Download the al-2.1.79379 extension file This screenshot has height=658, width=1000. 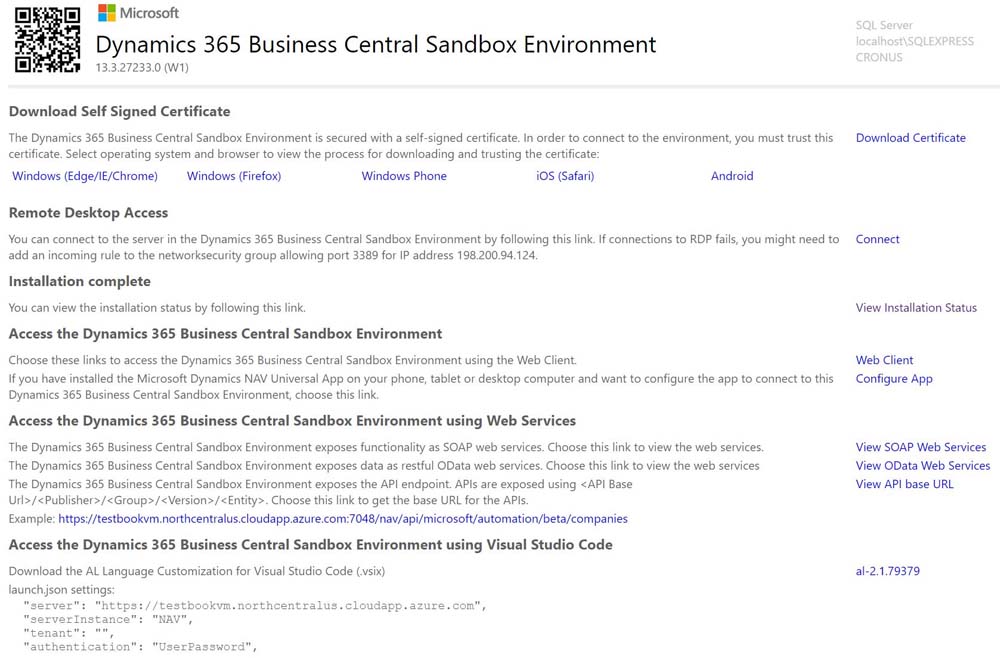click(887, 571)
